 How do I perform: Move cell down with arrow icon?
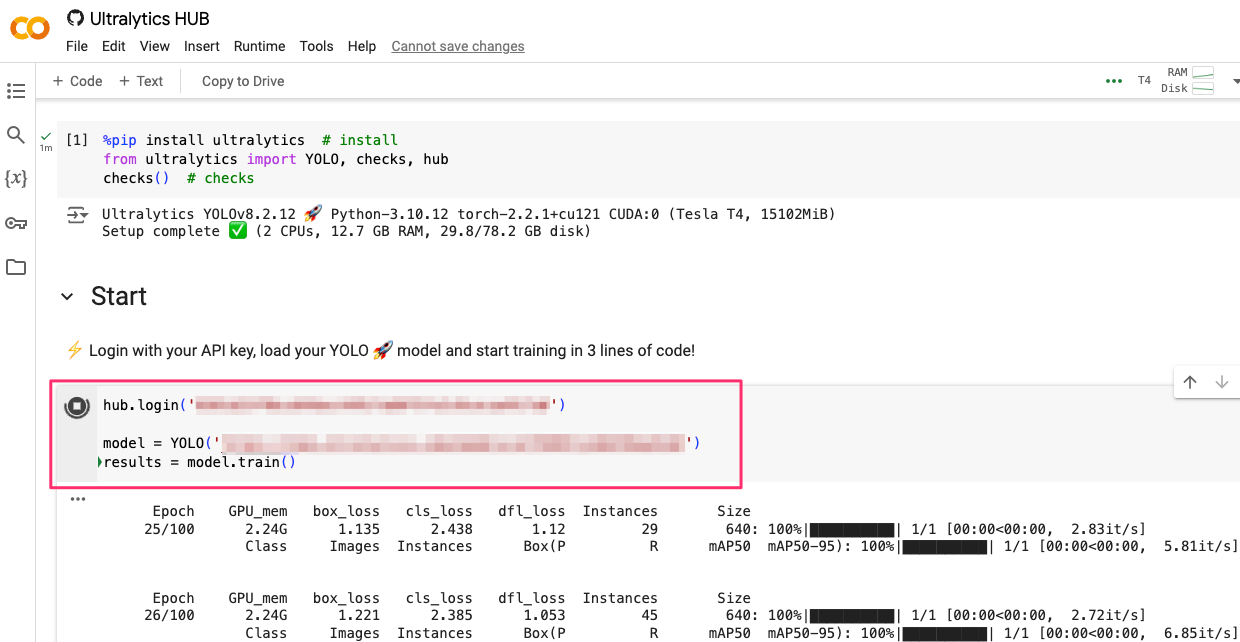(x=1221, y=382)
